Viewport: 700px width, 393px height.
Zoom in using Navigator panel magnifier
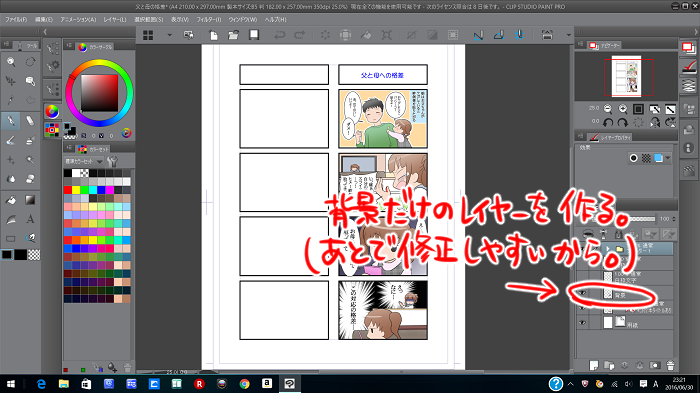[x=623, y=109]
